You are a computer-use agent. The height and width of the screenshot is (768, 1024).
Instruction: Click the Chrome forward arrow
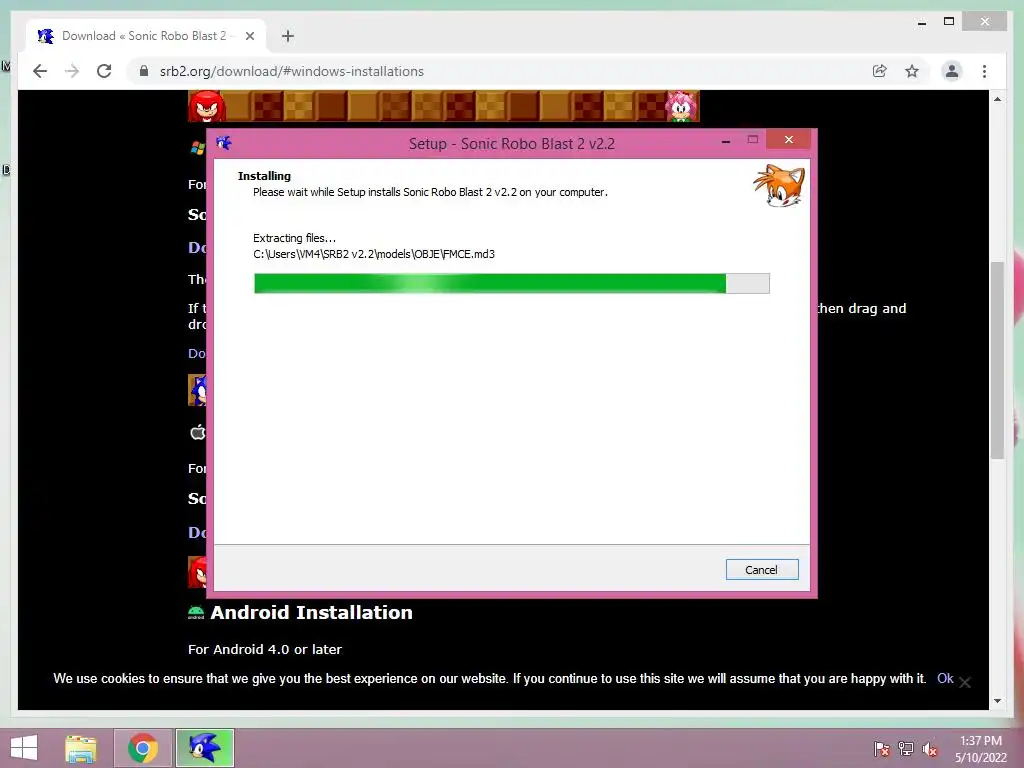[72, 71]
